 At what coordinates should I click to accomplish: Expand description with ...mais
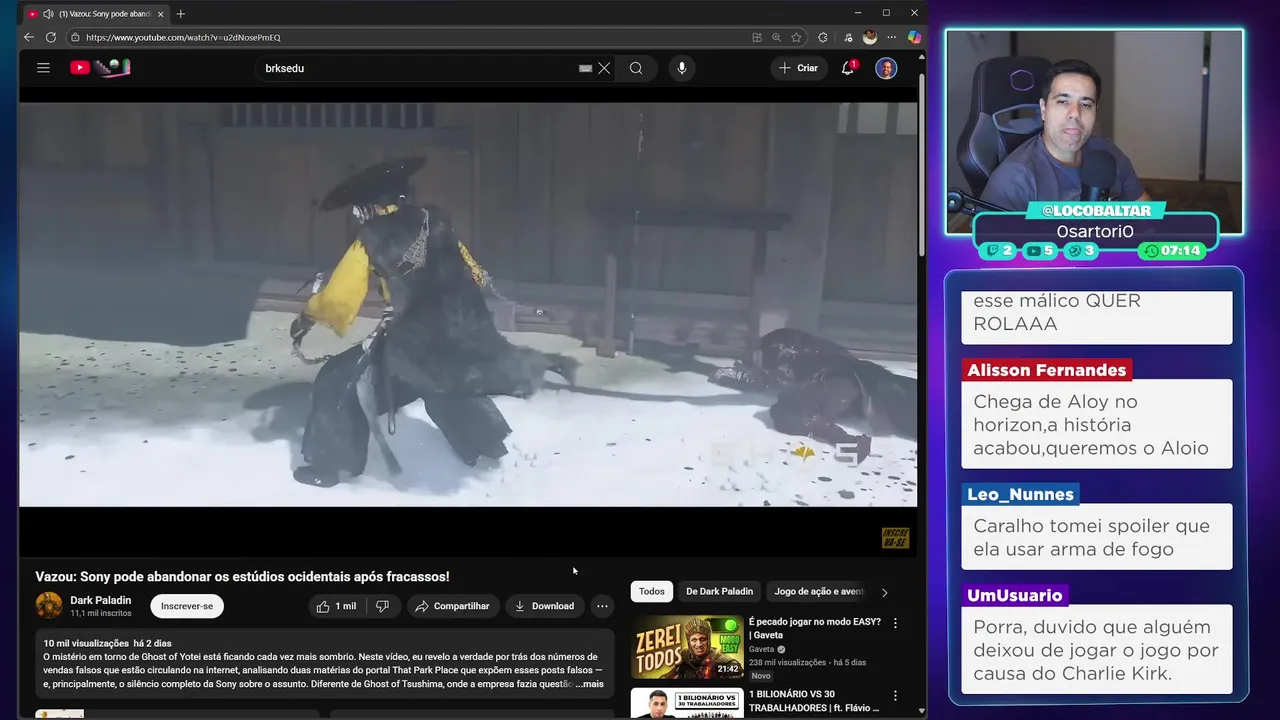(x=590, y=684)
